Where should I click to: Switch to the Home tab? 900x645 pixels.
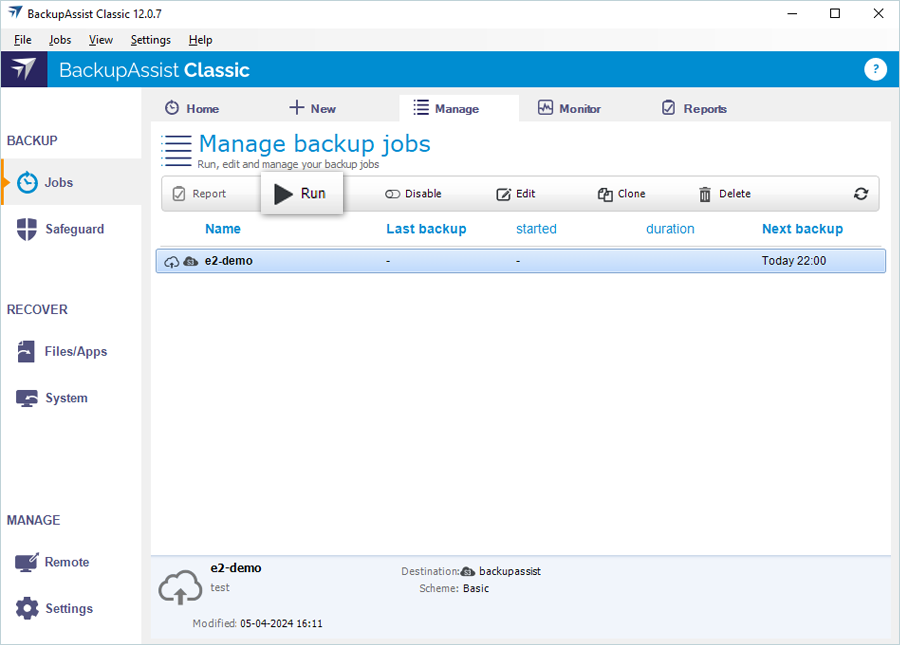pyautogui.click(x=192, y=108)
